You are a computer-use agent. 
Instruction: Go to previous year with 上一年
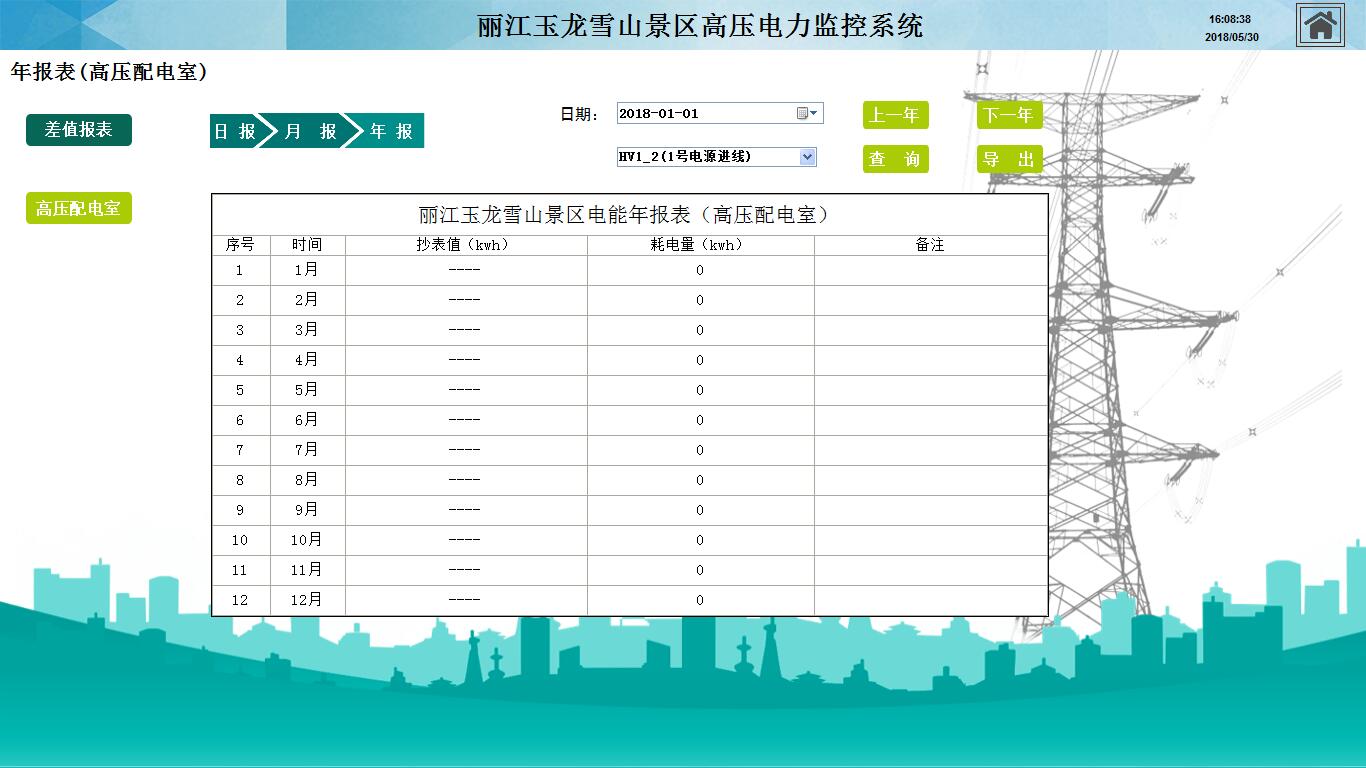[895, 115]
